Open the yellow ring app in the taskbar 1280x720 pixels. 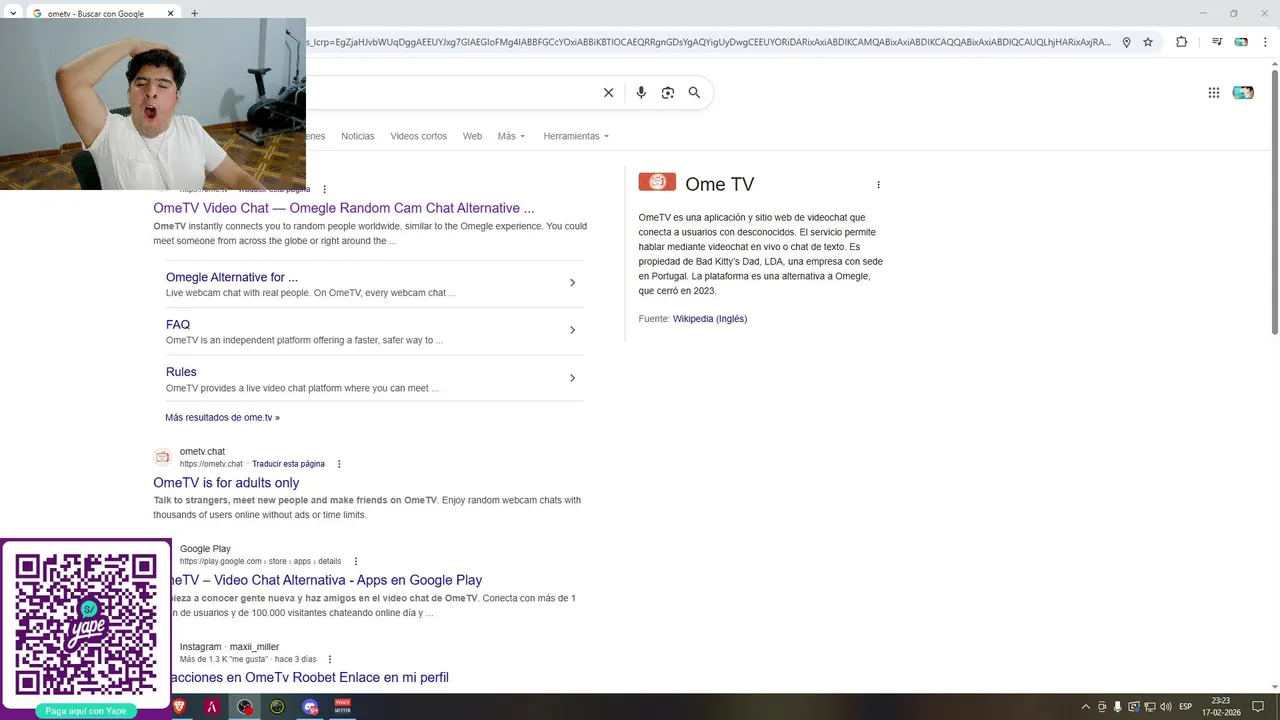[x=277, y=707]
